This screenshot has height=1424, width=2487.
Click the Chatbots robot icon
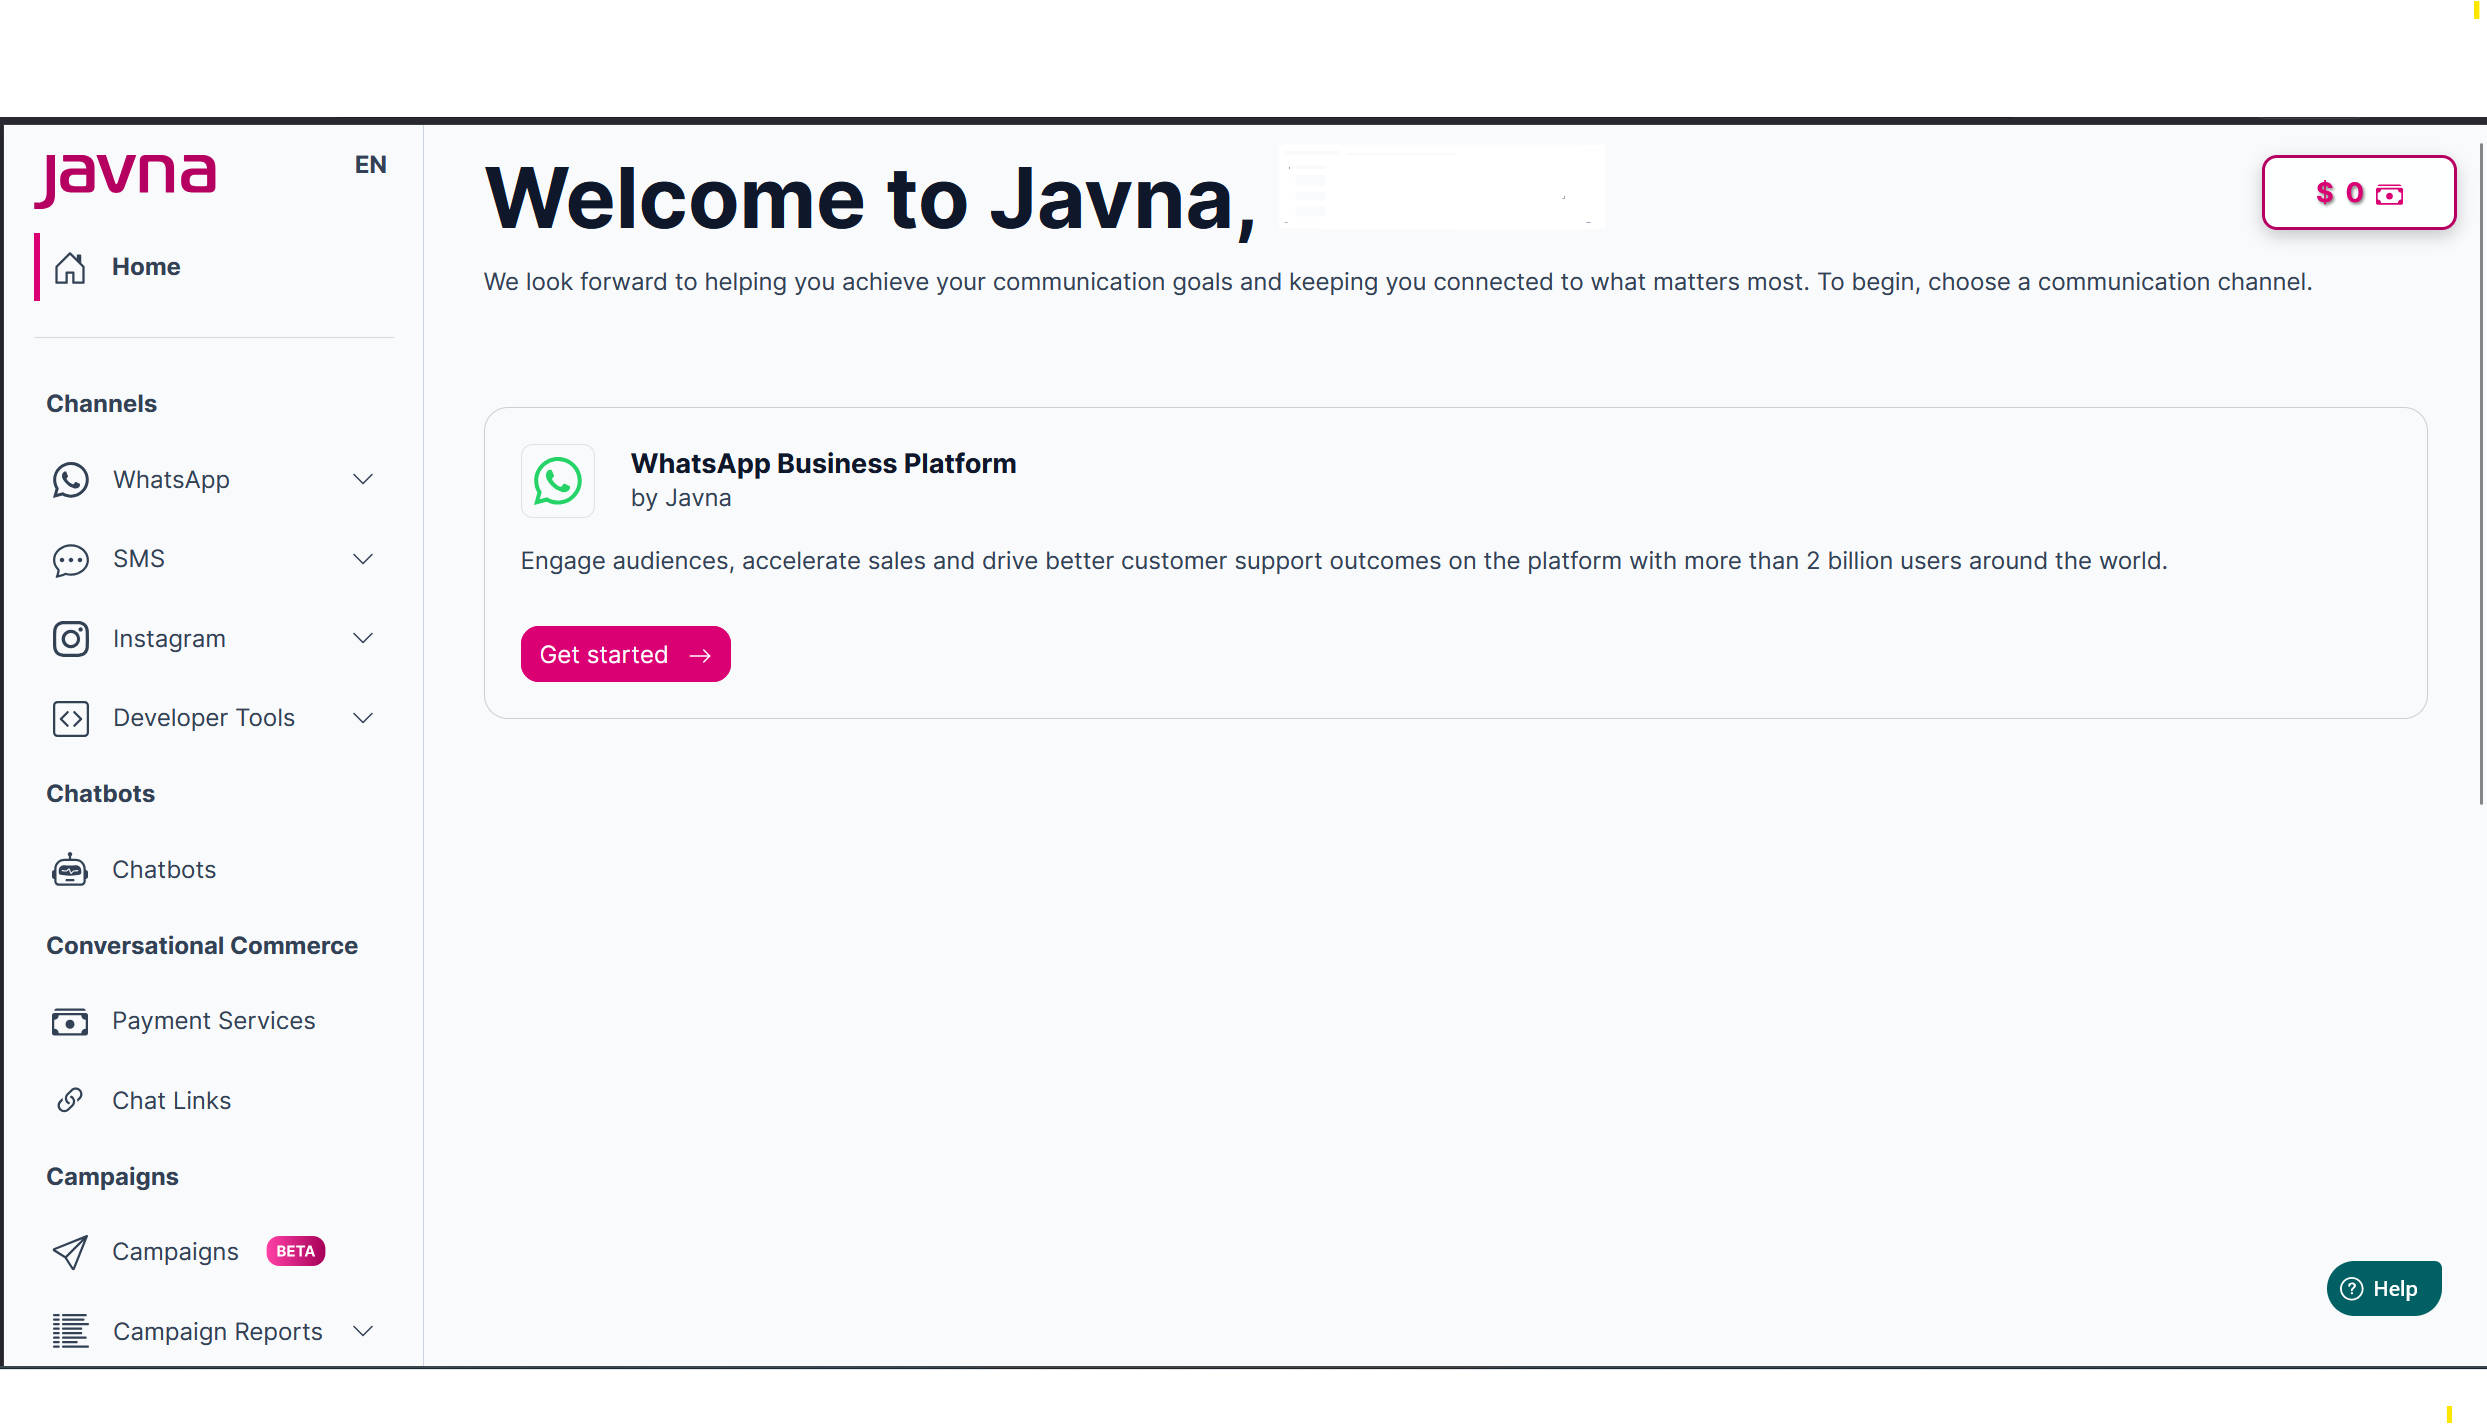(70, 870)
